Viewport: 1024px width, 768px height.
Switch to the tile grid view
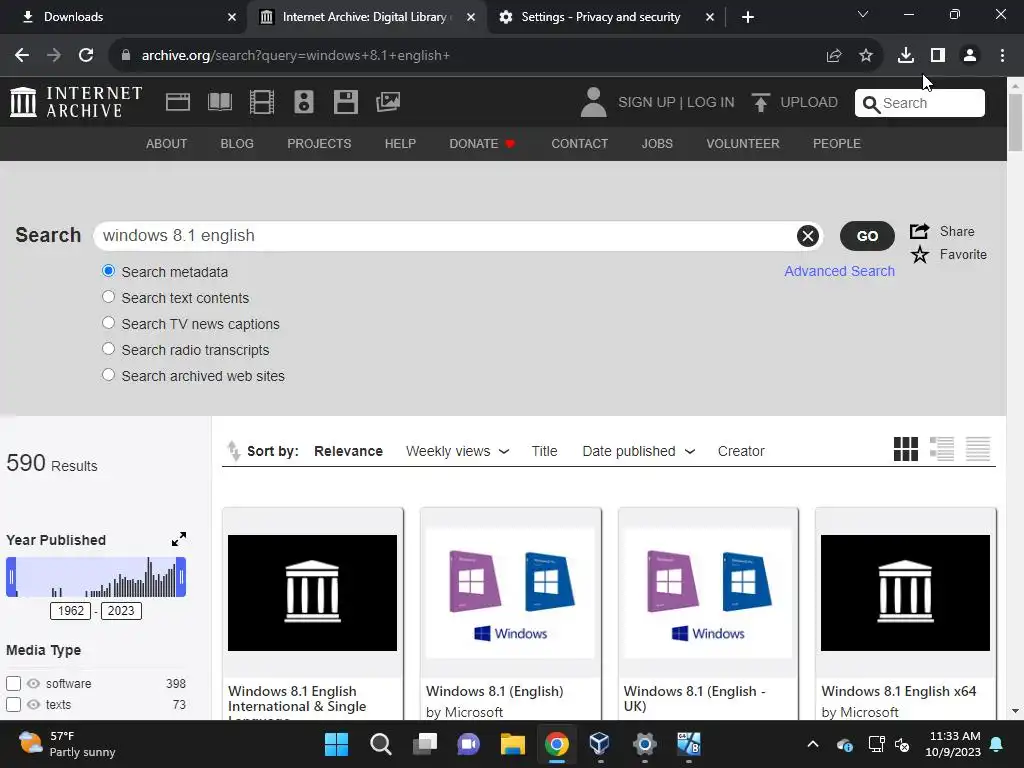tap(906, 449)
